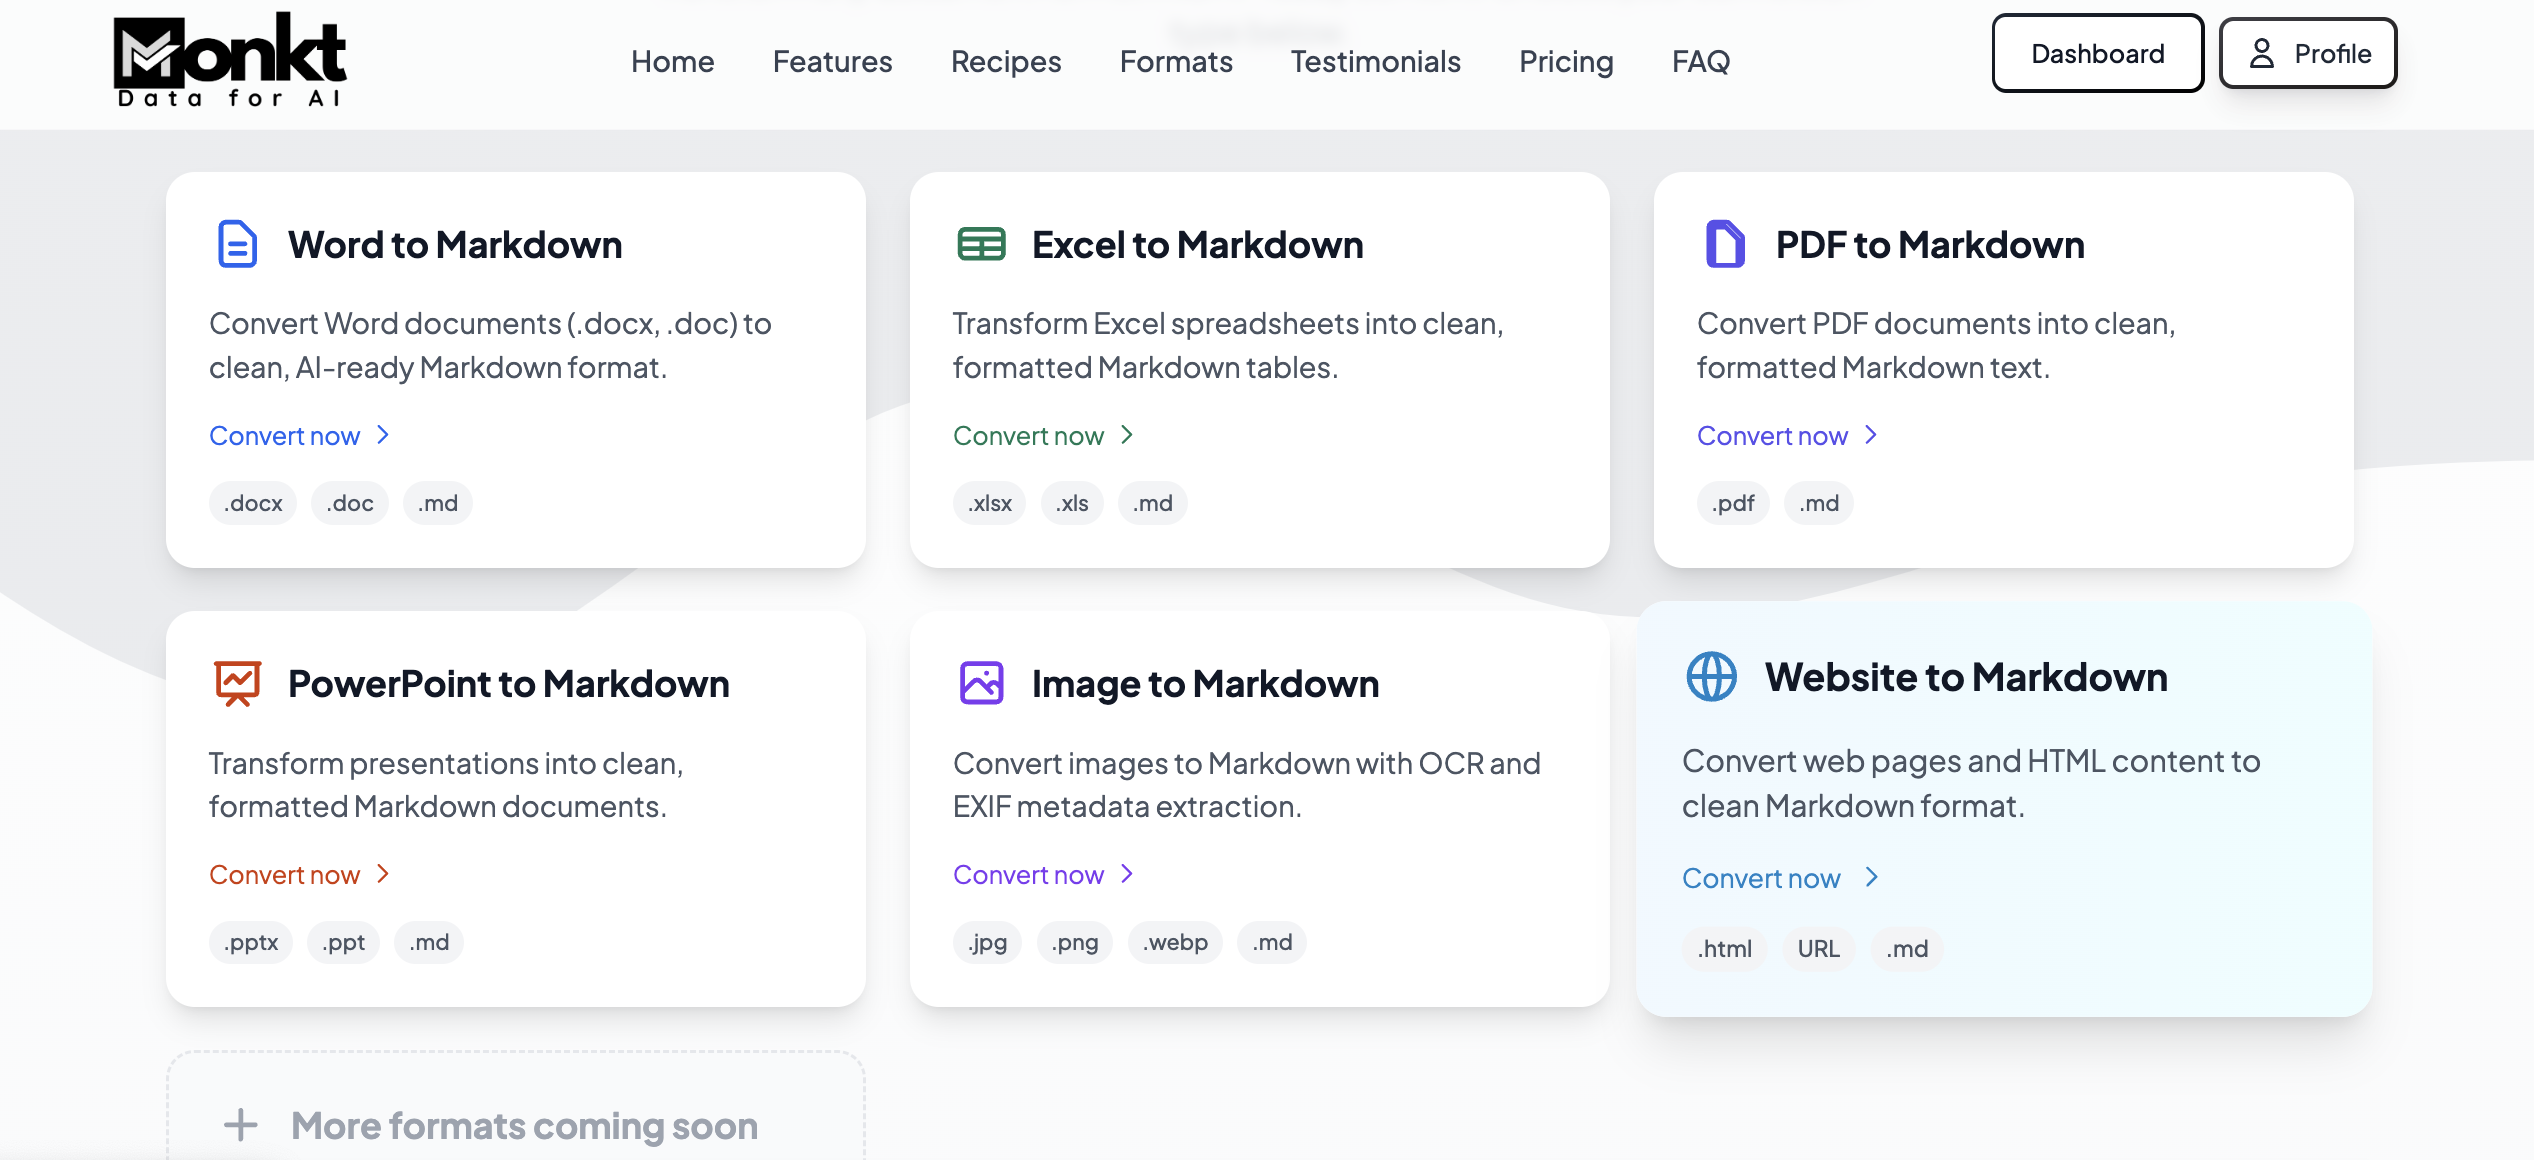Click the Word document icon

pyautogui.click(x=237, y=244)
